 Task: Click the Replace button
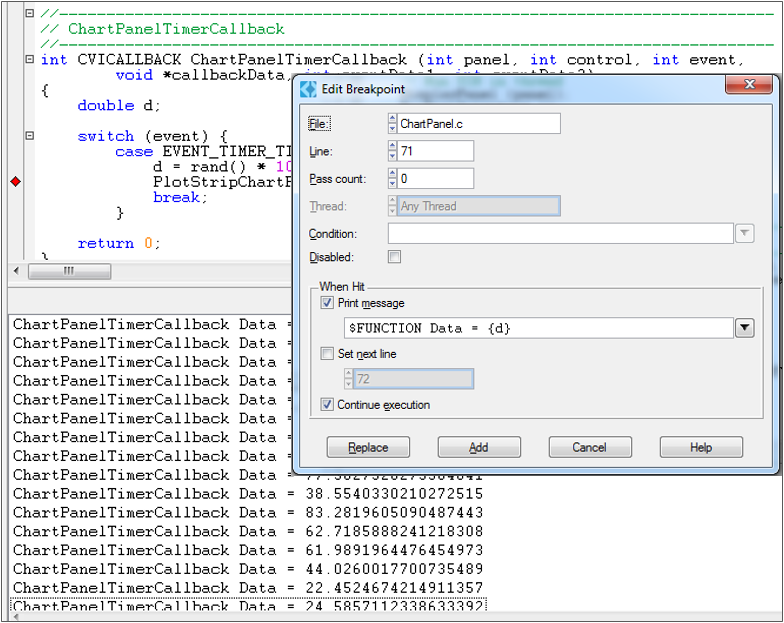click(368, 447)
